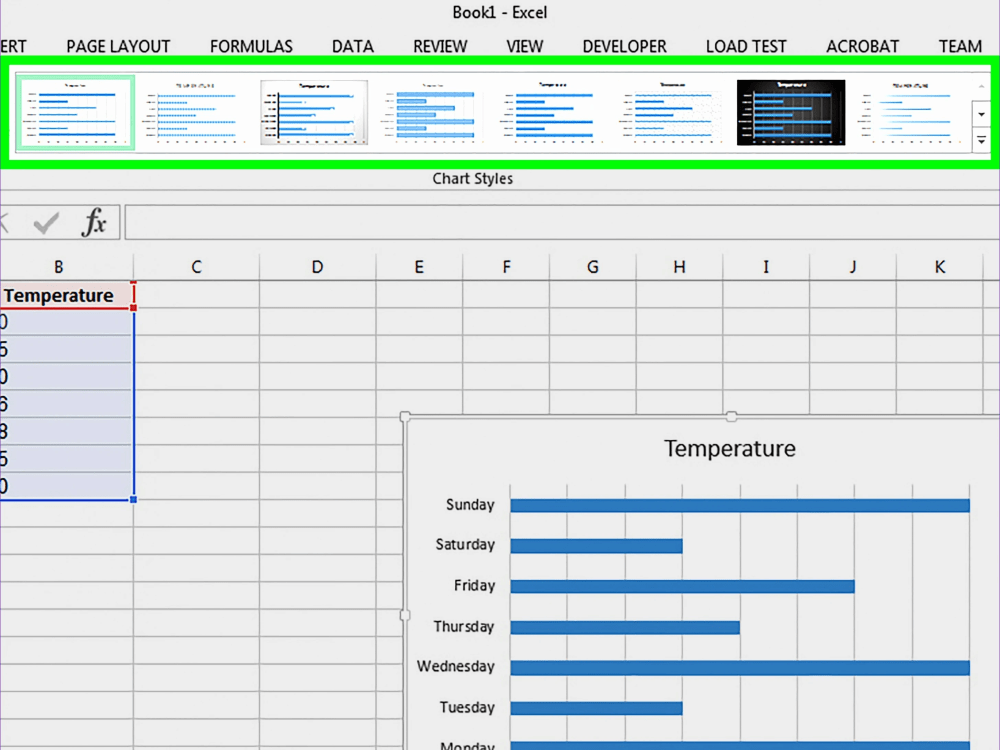Click inside the formula bar input
Image resolution: width=1000 pixels, height=750 pixels.
pos(561,222)
